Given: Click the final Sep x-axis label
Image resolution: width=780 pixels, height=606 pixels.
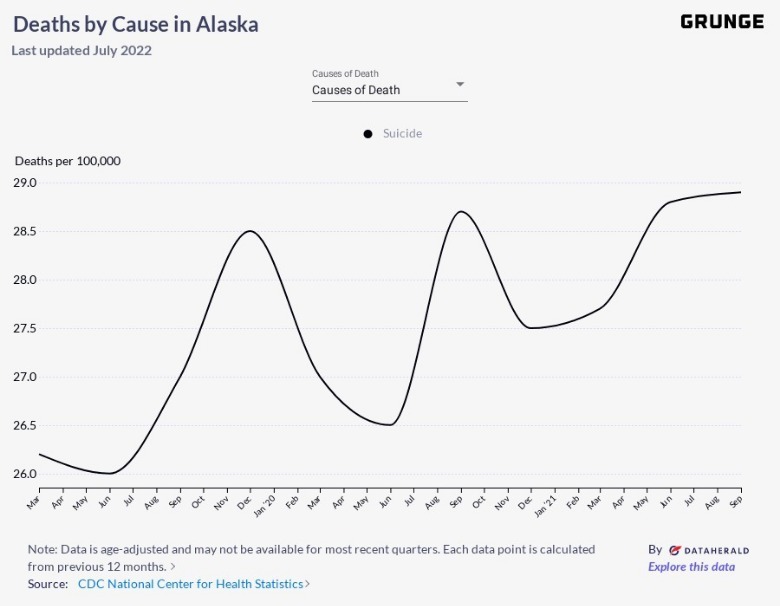Looking at the screenshot, I should [736, 501].
